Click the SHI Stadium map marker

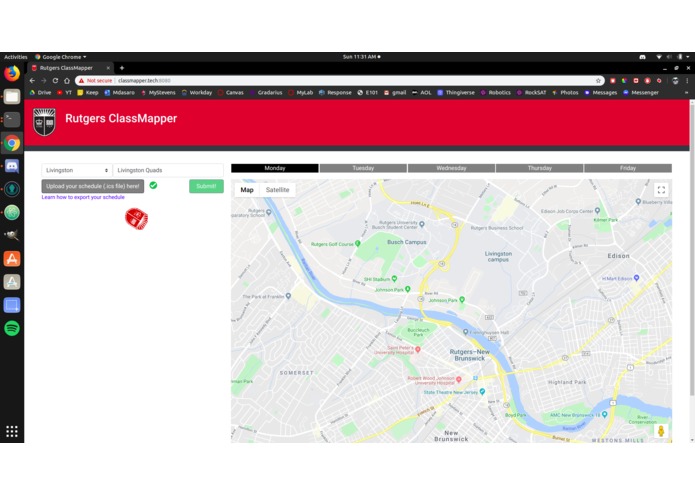394,279
